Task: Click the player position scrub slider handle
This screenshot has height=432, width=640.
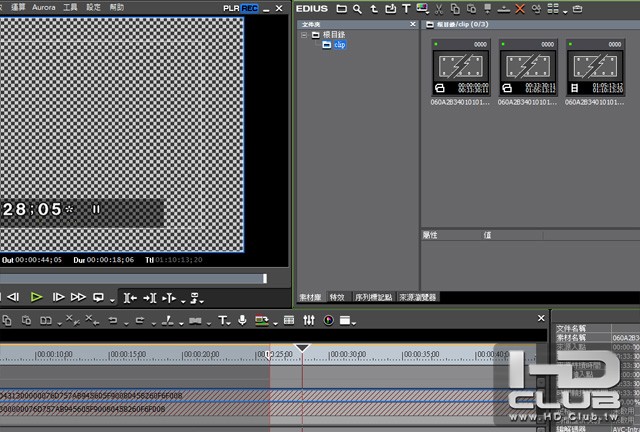Action: [x=265, y=278]
